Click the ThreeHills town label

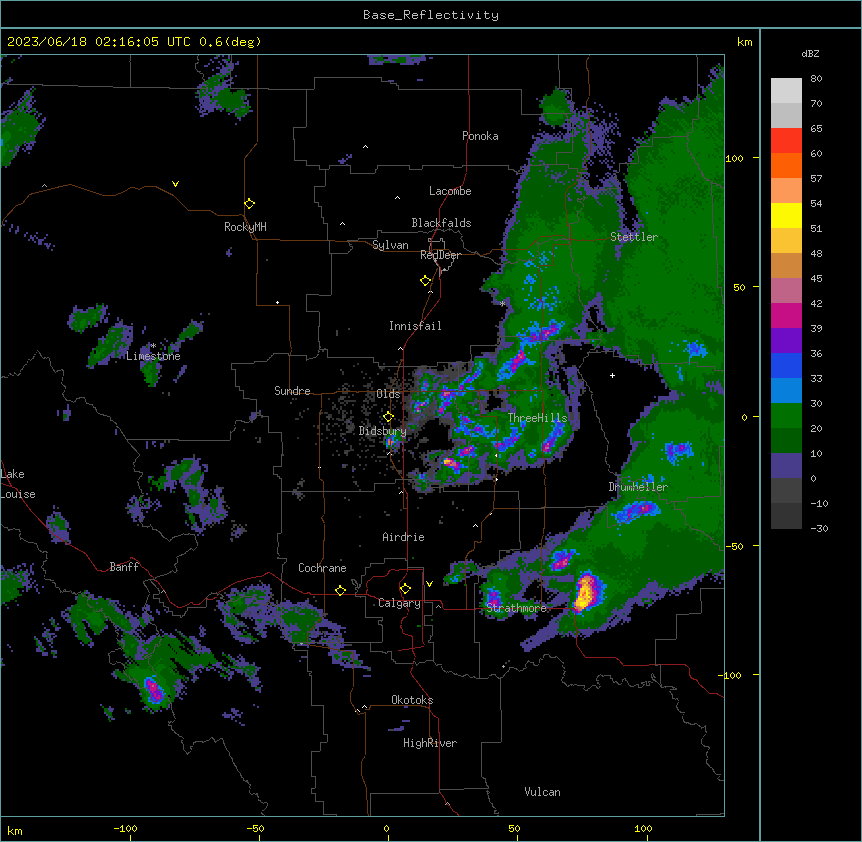coord(538,418)
